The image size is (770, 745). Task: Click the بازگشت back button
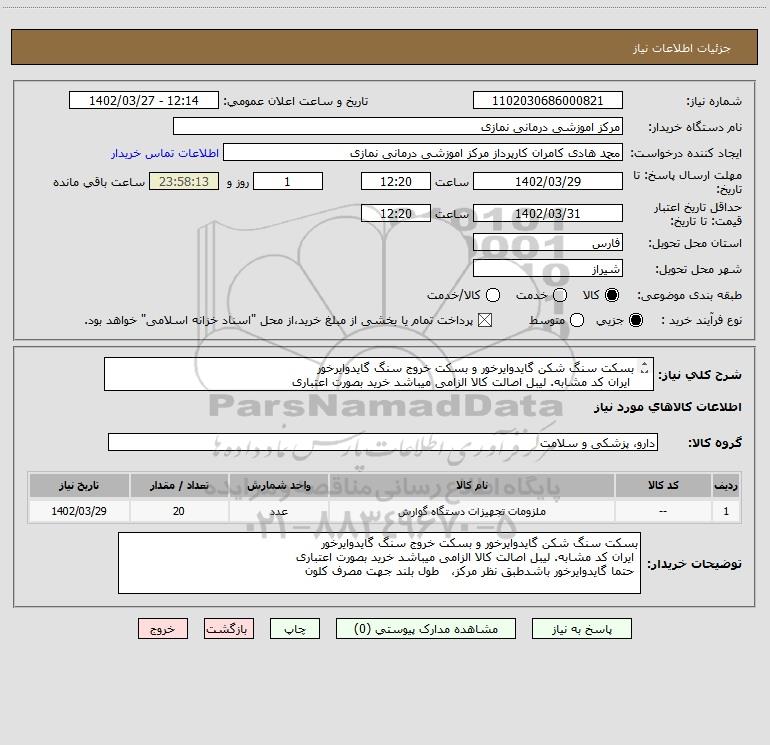coord(229,629)
